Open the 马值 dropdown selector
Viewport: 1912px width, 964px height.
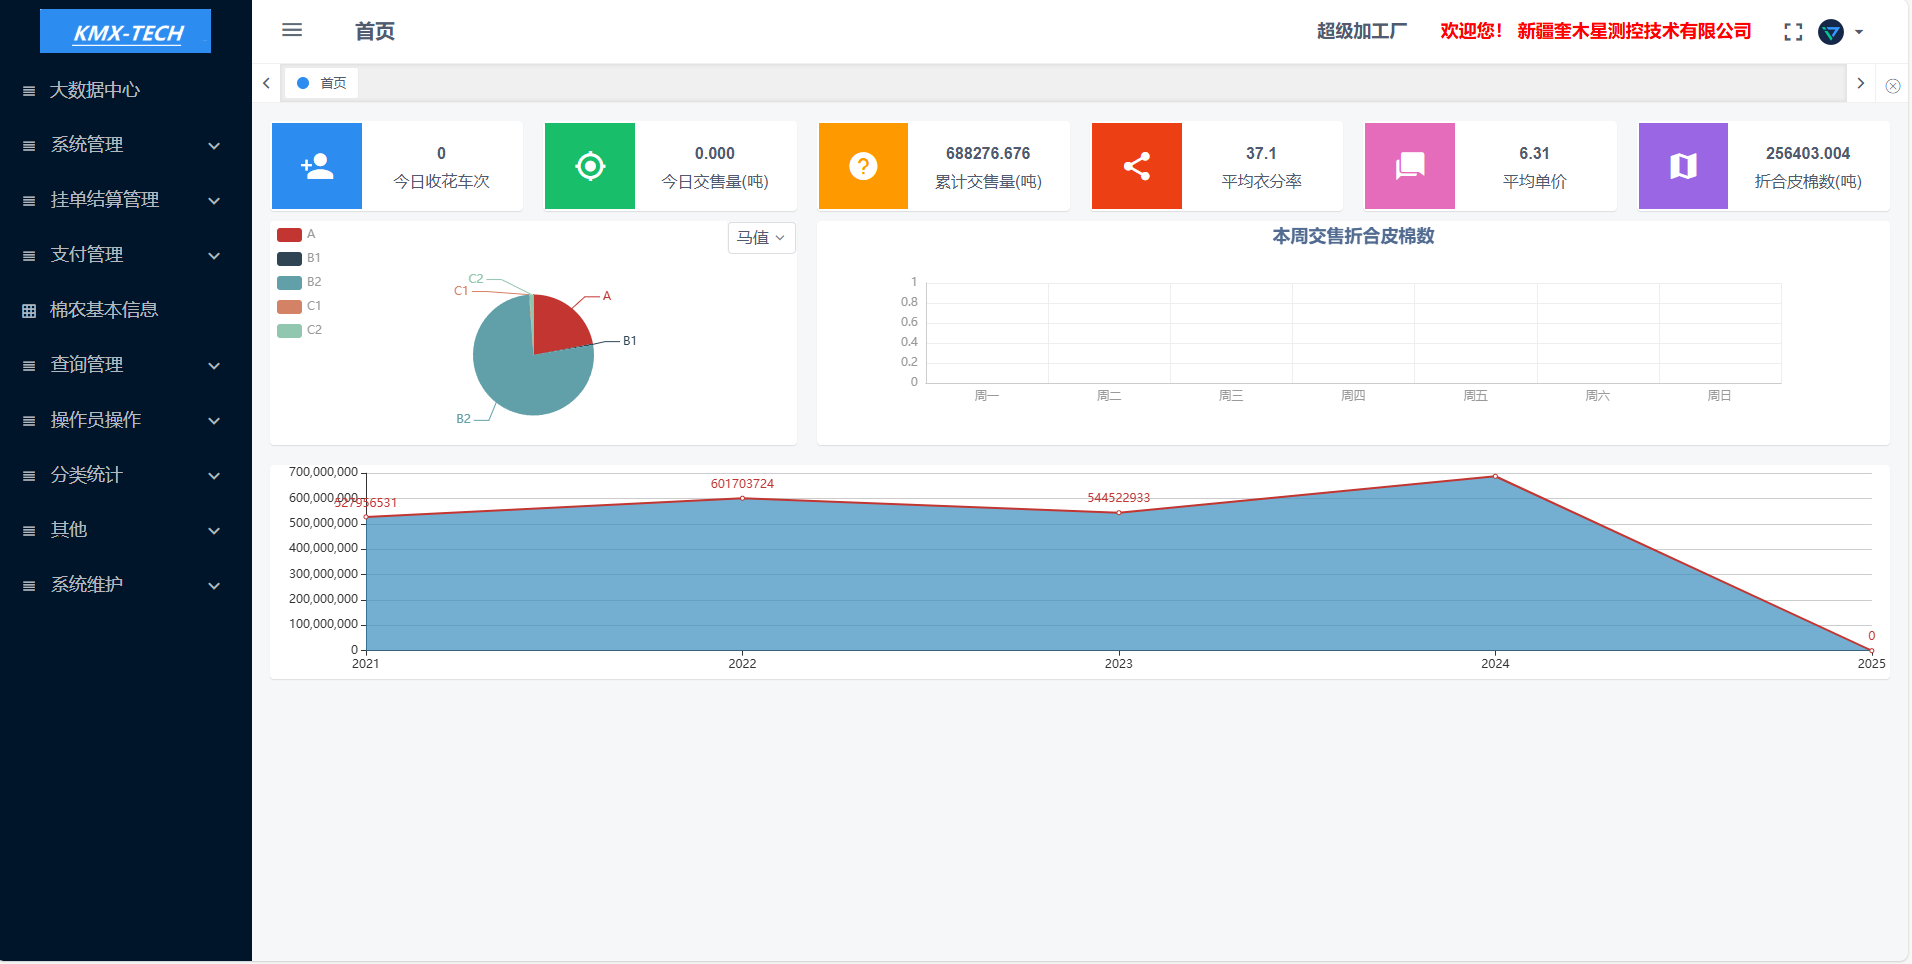[761, 238]
